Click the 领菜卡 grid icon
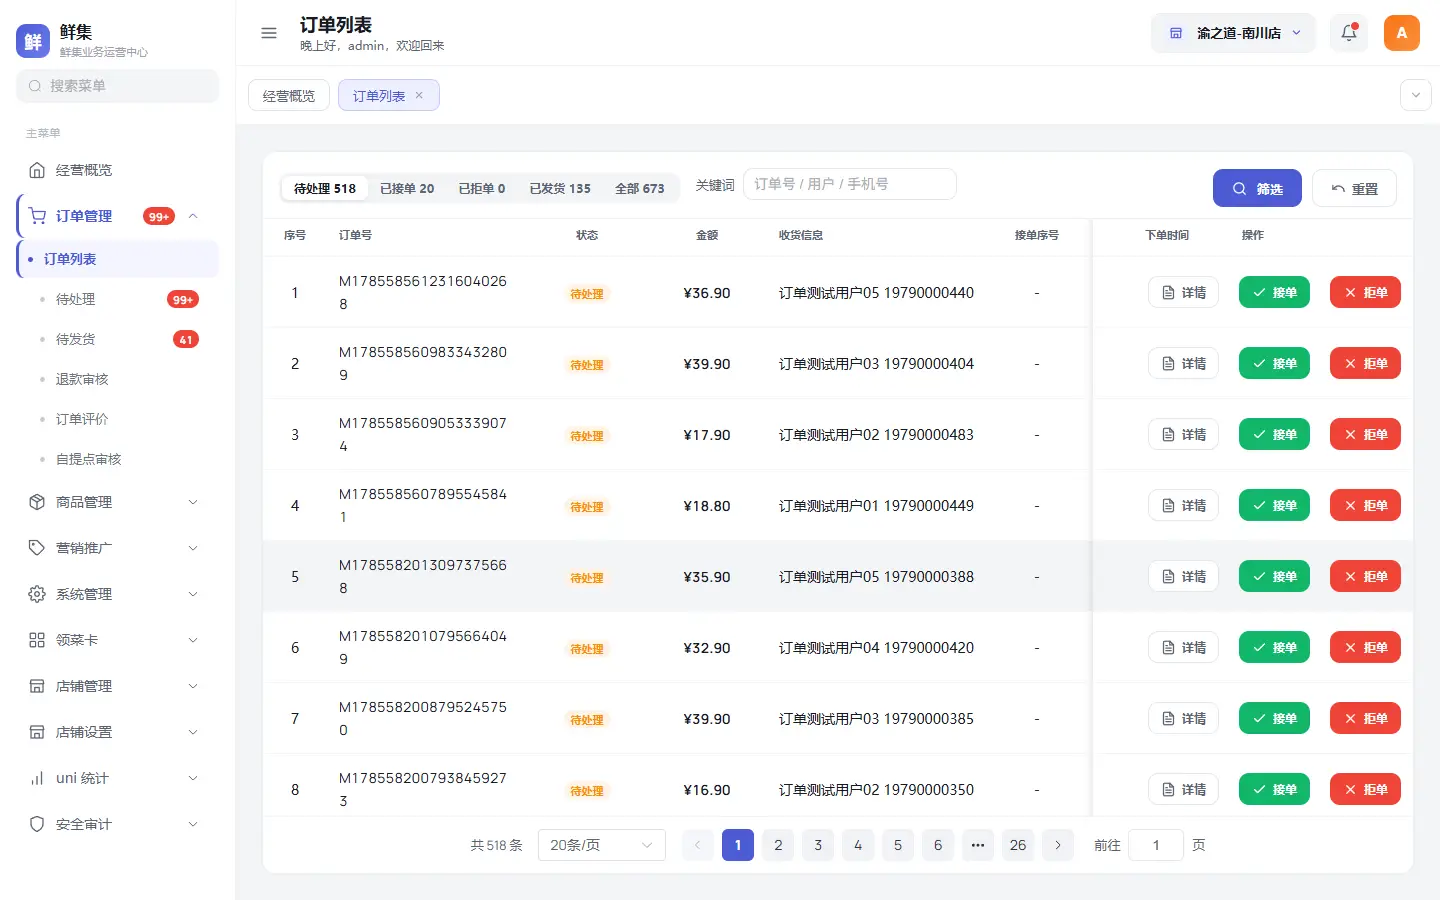 coord(37,640)
